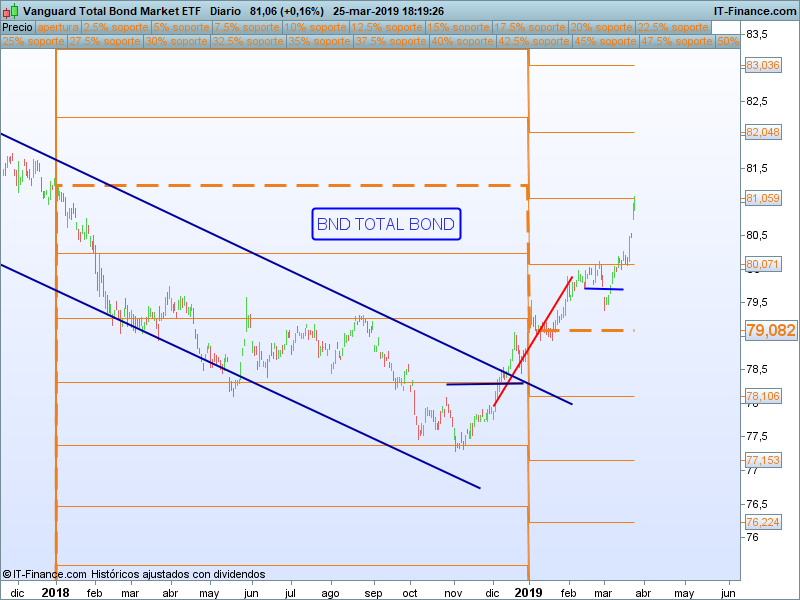
Task: Choose the 15% soporte legend label
Action: (458, 27)
